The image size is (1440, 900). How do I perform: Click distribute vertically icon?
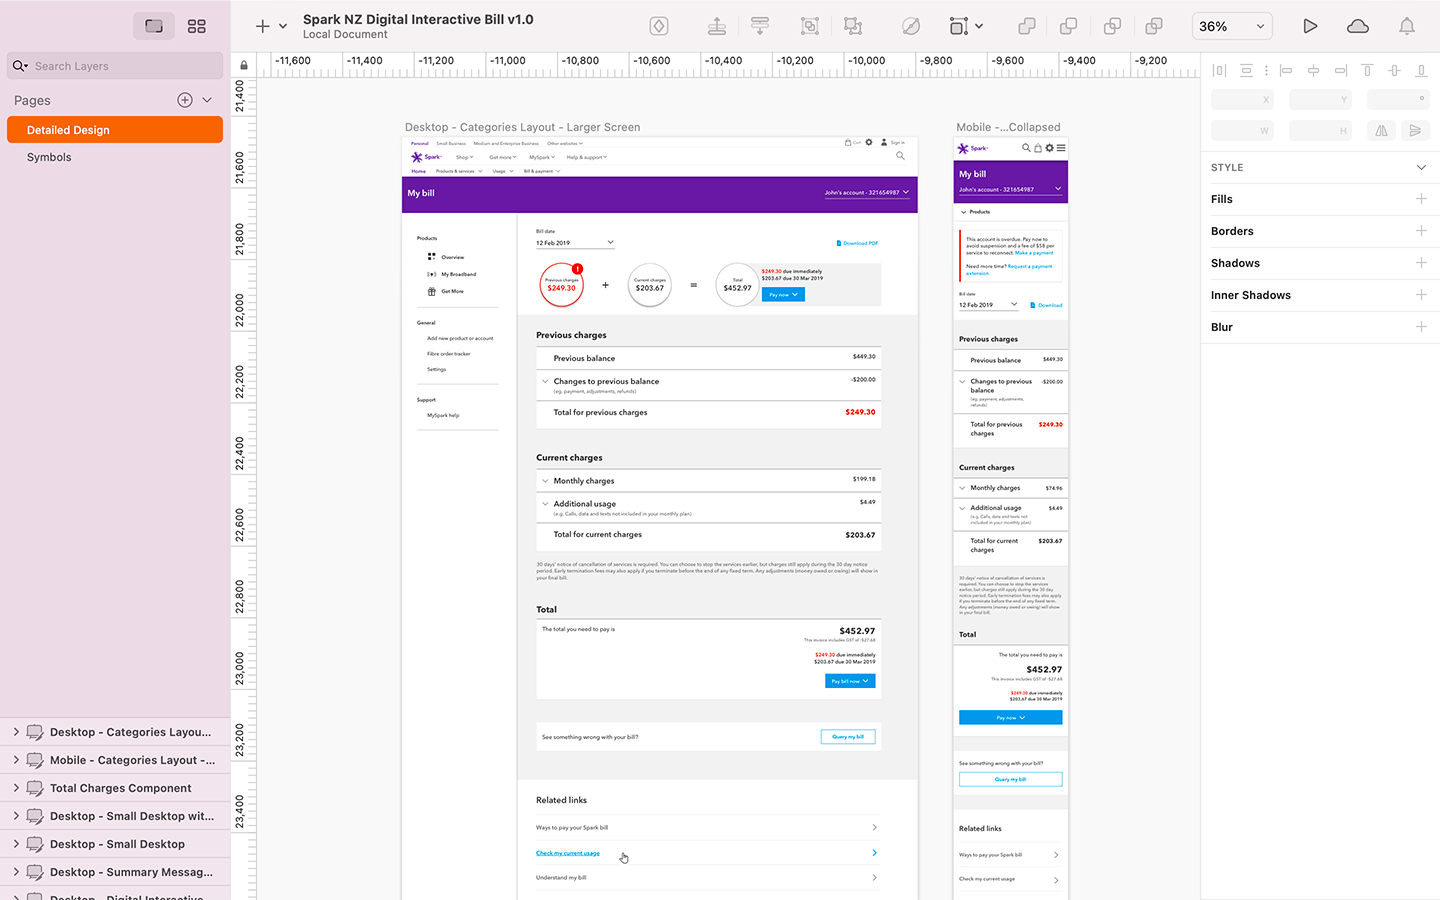click(x=1246, y=70)
